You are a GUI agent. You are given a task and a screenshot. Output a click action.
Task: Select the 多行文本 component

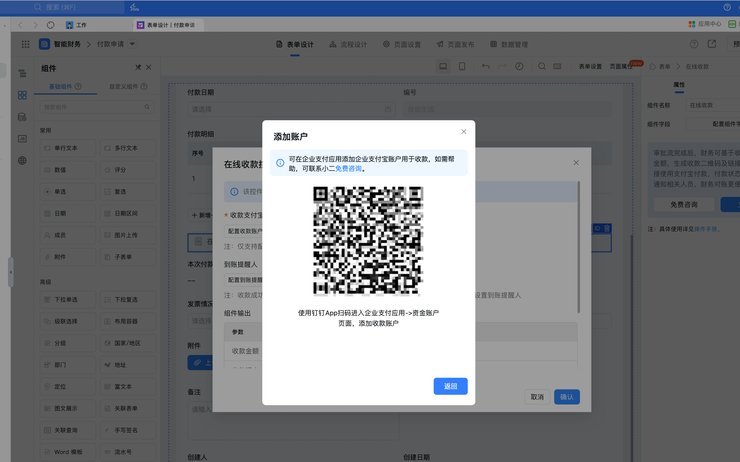coord(127,148)
